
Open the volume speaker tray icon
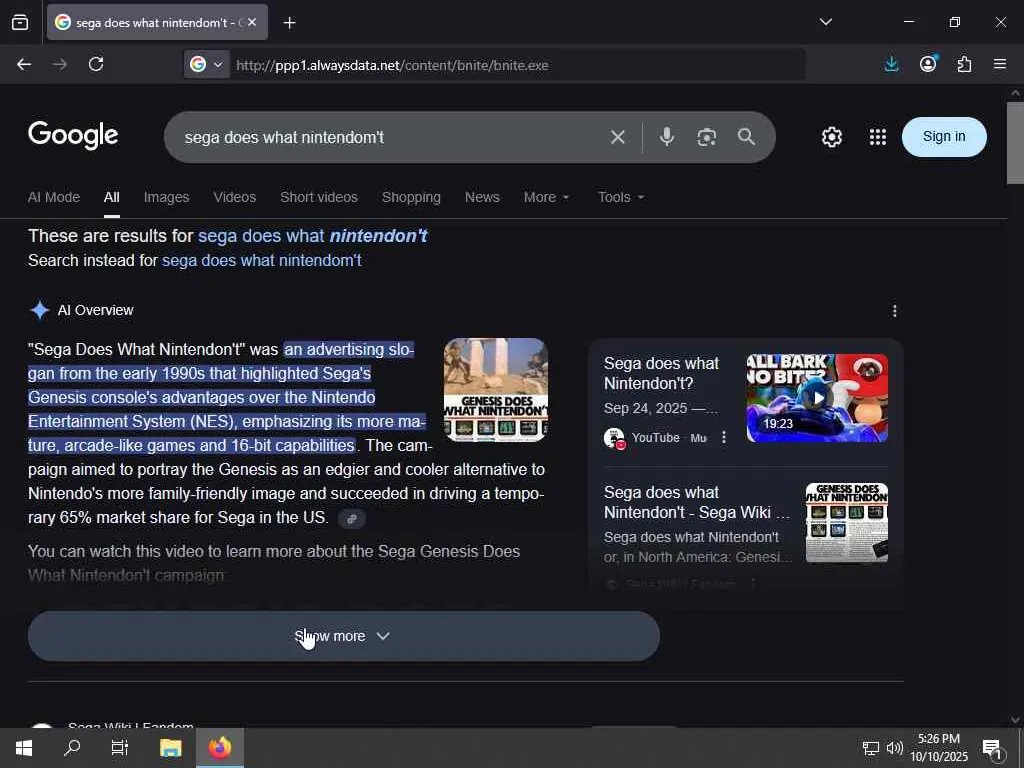coord(894,748)
